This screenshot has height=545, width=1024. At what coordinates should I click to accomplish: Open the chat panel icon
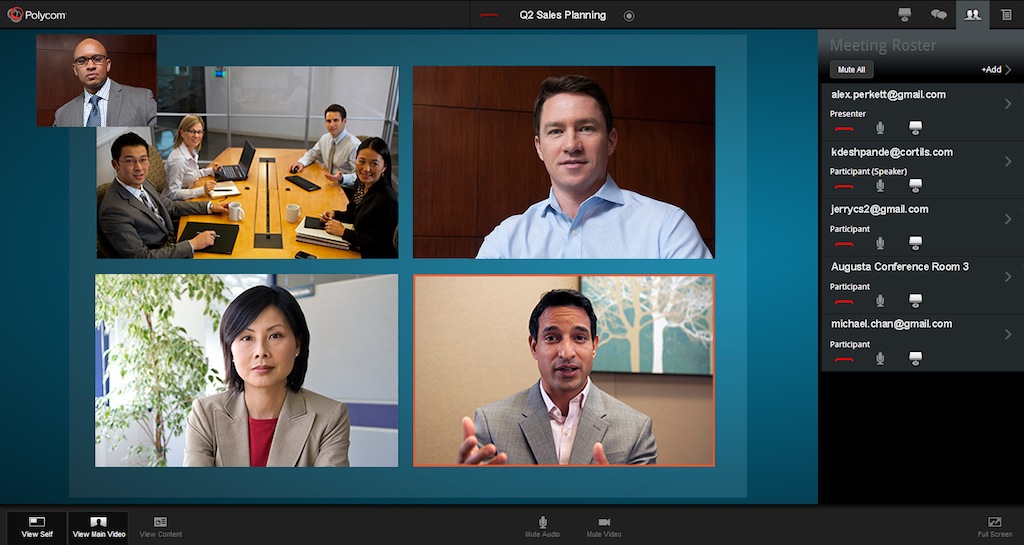click(x=938, y=15)
